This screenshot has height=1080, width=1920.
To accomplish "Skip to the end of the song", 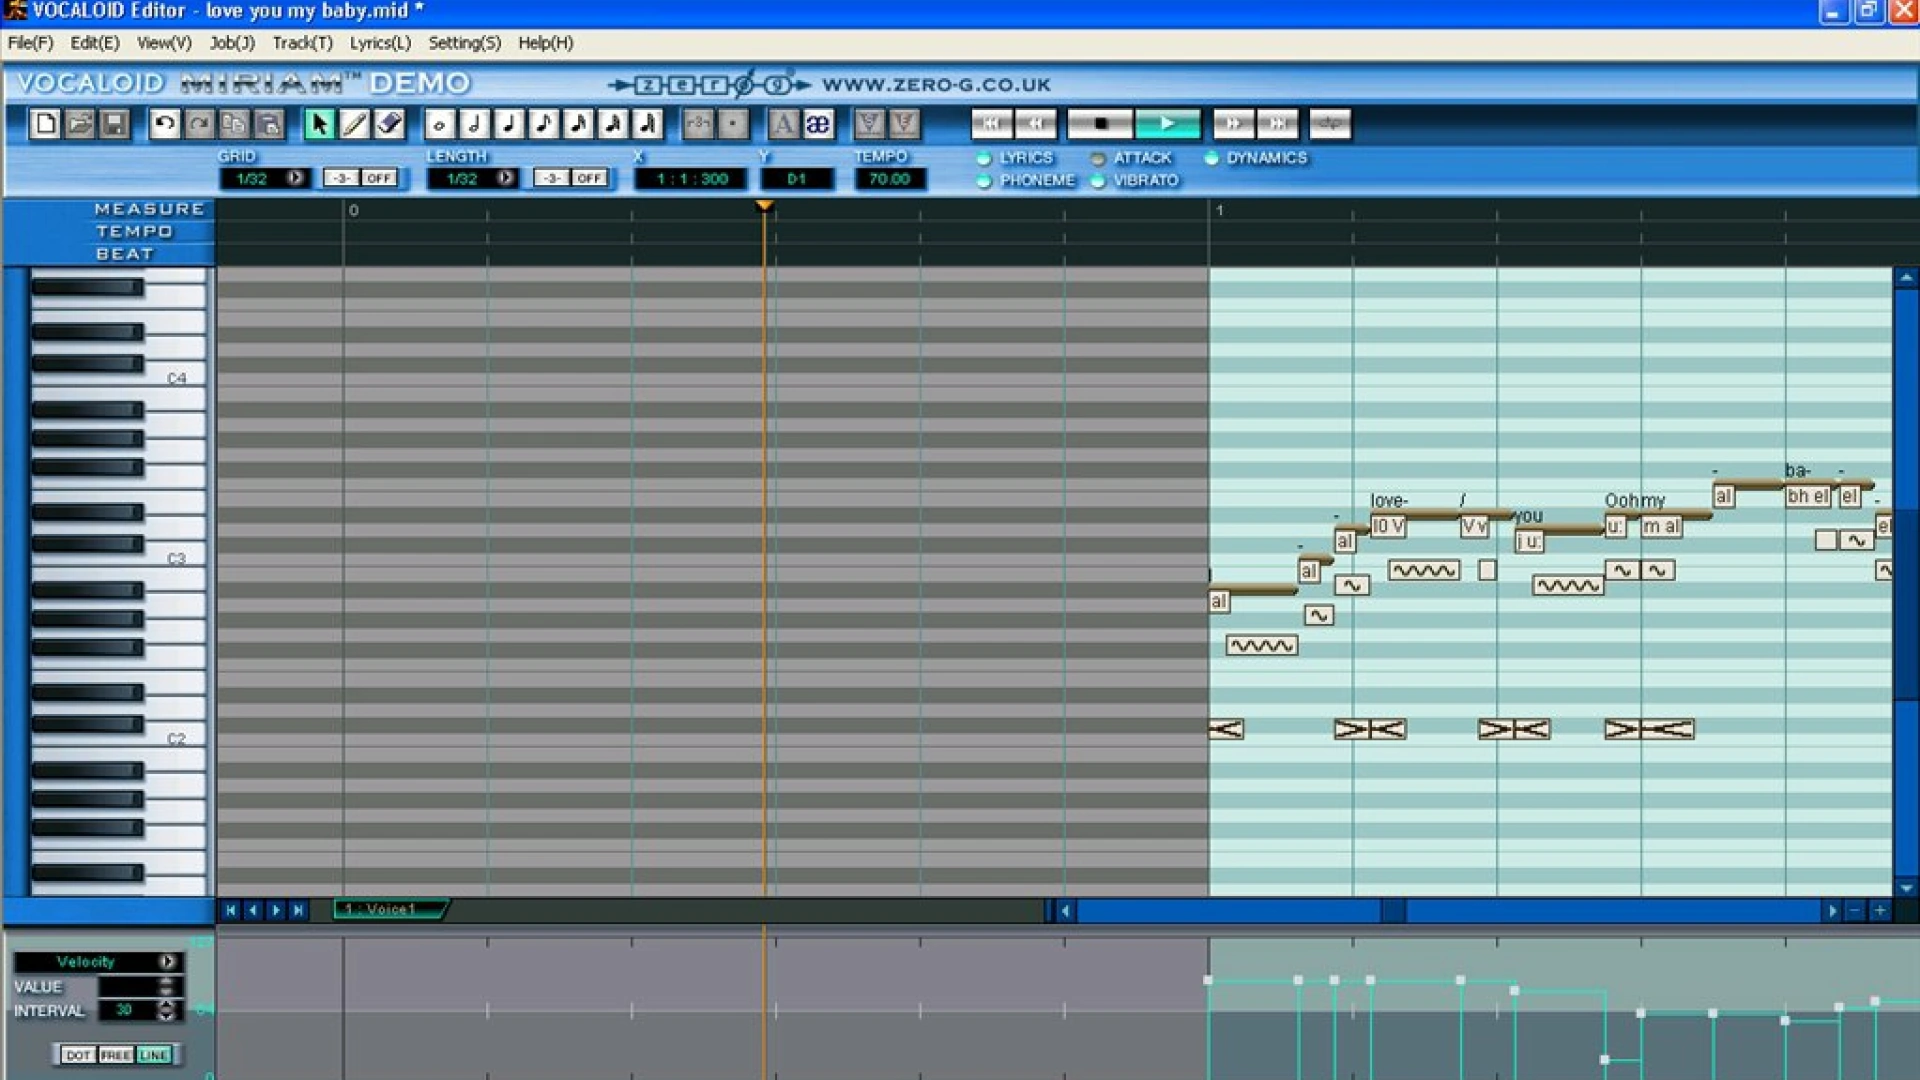I will 1277,124.
